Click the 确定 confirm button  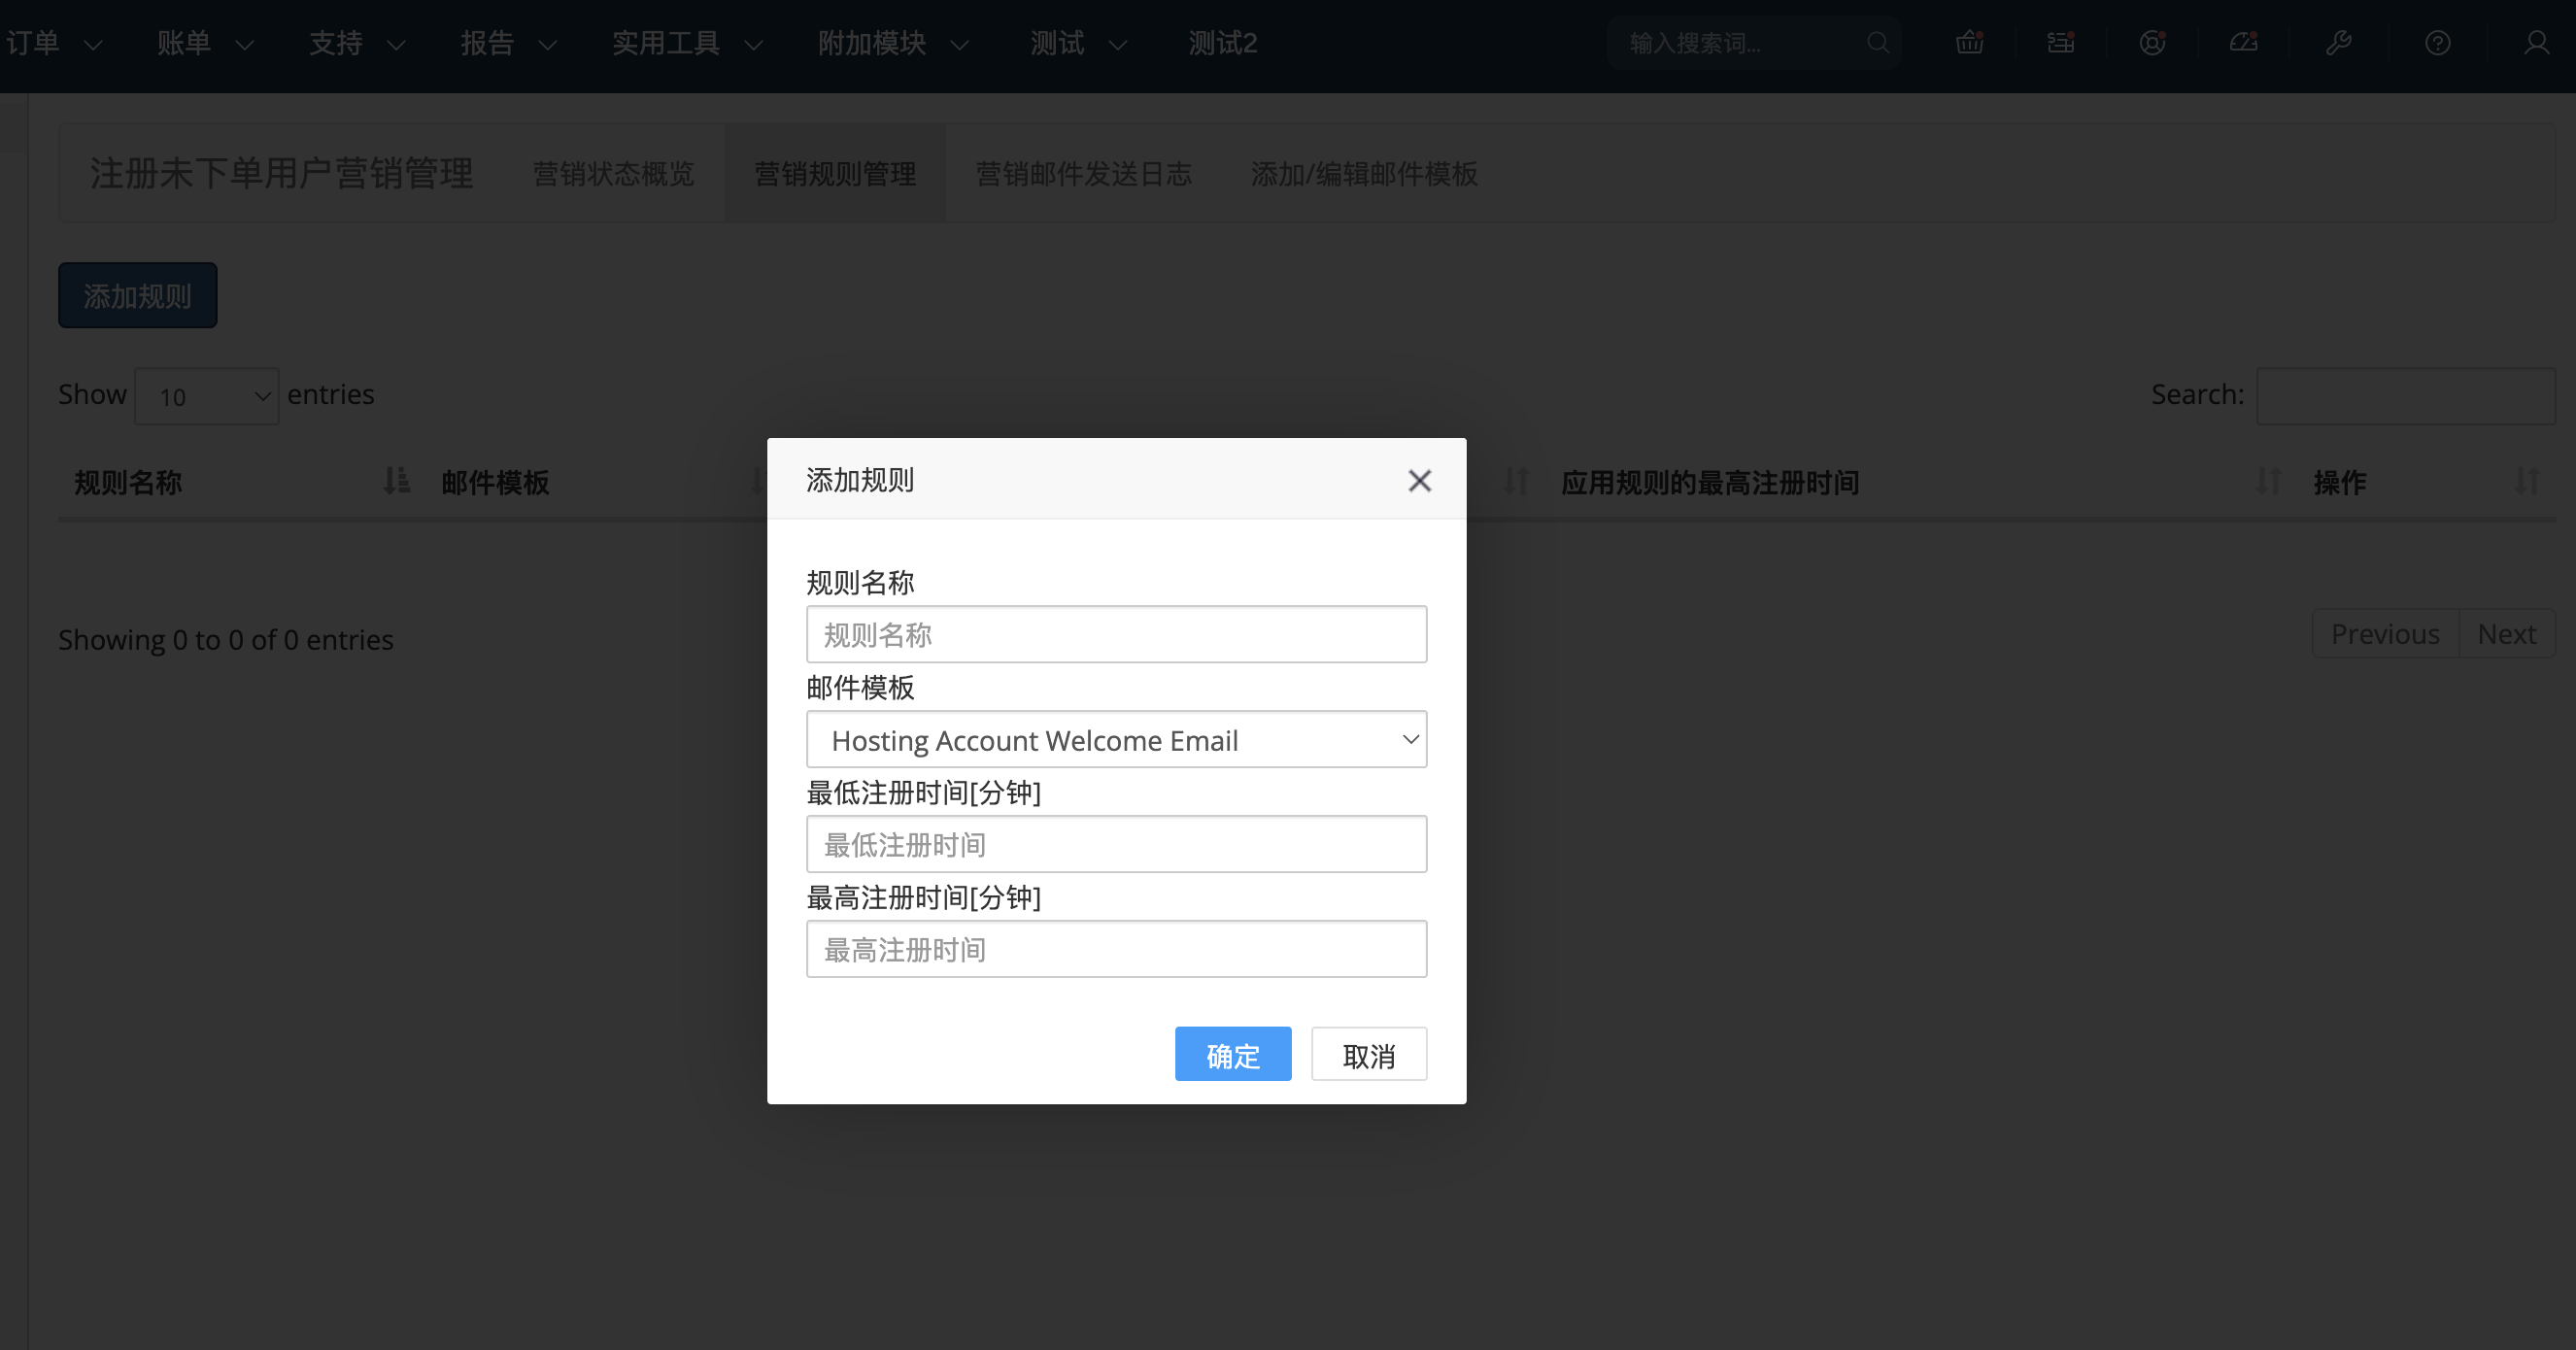pos(1232,1055)
